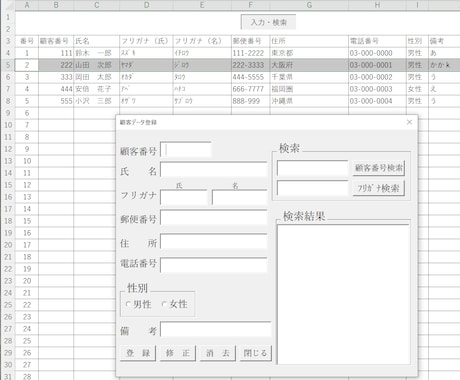The height and width of the screenshot is (380, 460).
Task: Click cell with name 岡田 太郎
Action: click(96, 77)
